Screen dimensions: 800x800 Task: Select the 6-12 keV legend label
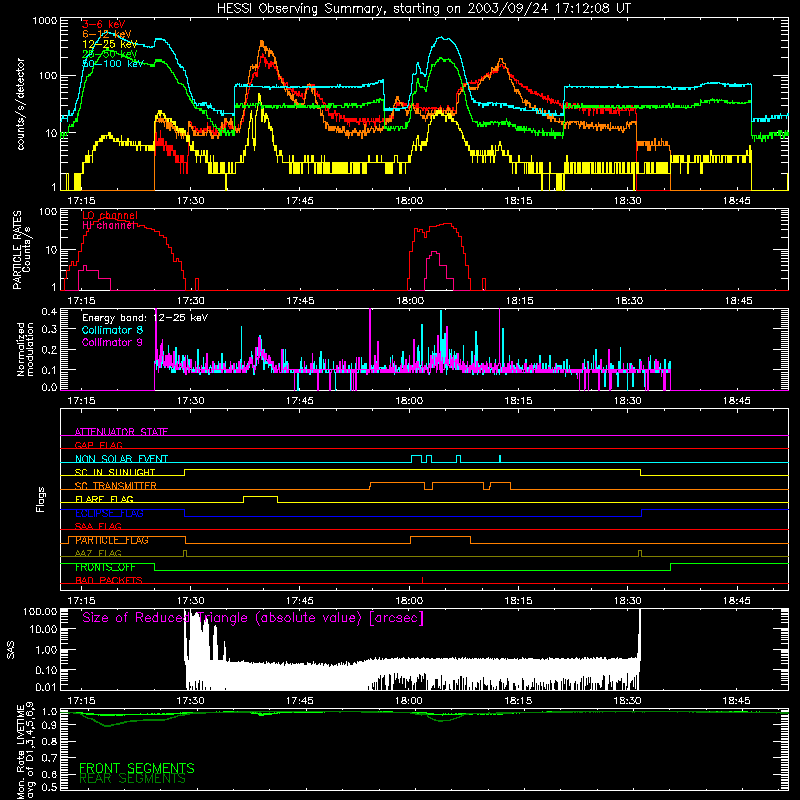pyautogui.click(x=107, y=34)
